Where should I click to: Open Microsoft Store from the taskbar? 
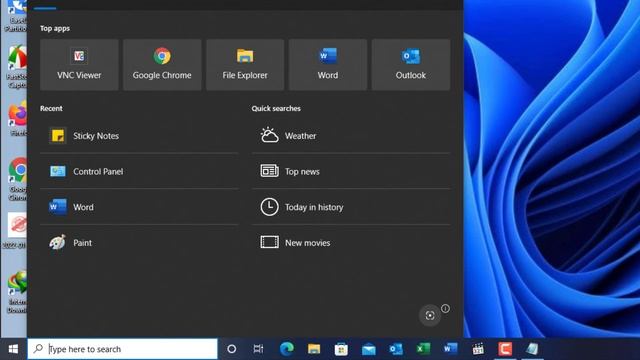coord(341,349)
